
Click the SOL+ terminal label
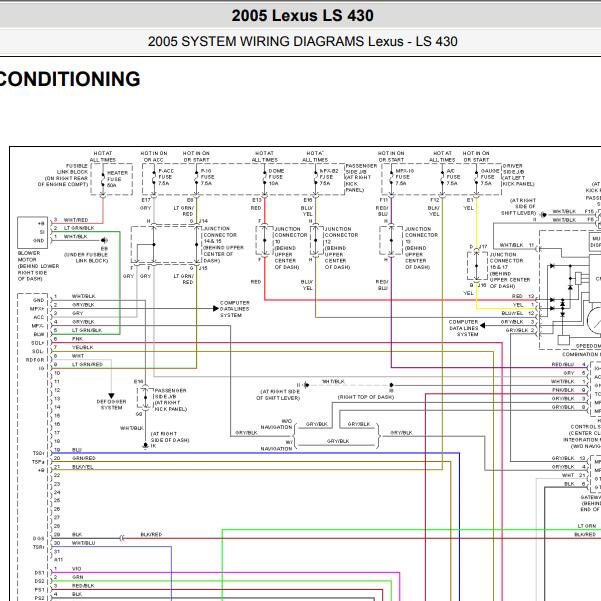pos(38,343)
